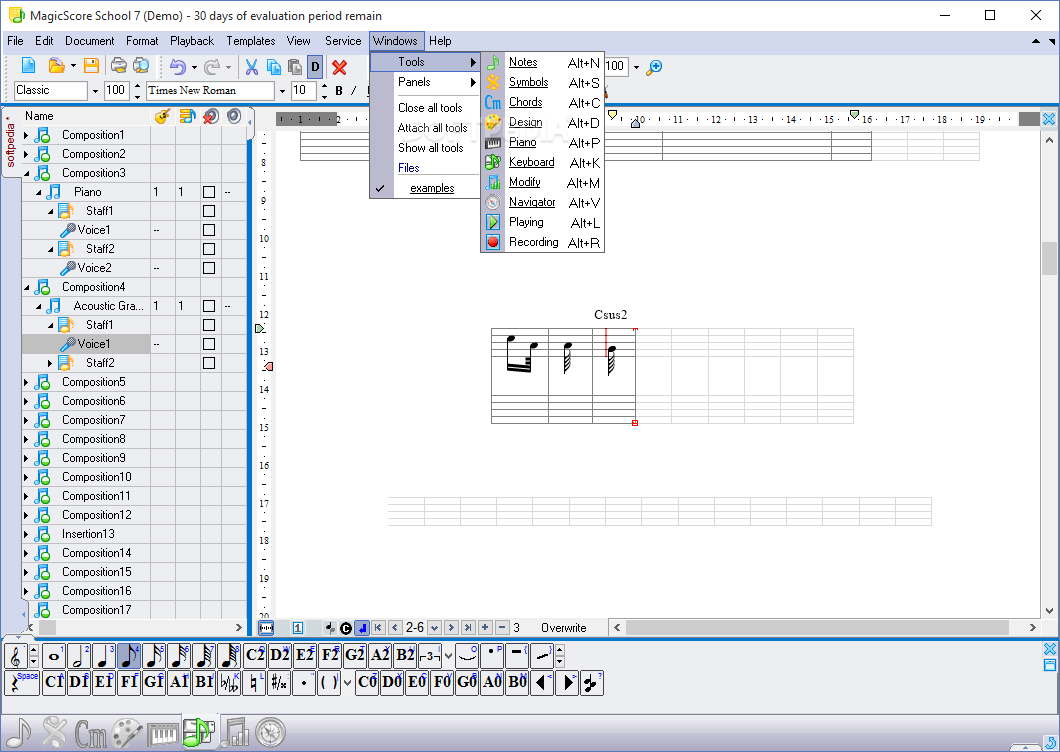This screenshot has width=1060, height=752.
Task: Collapse the Composition4 tree node
Action: (26, 287)
